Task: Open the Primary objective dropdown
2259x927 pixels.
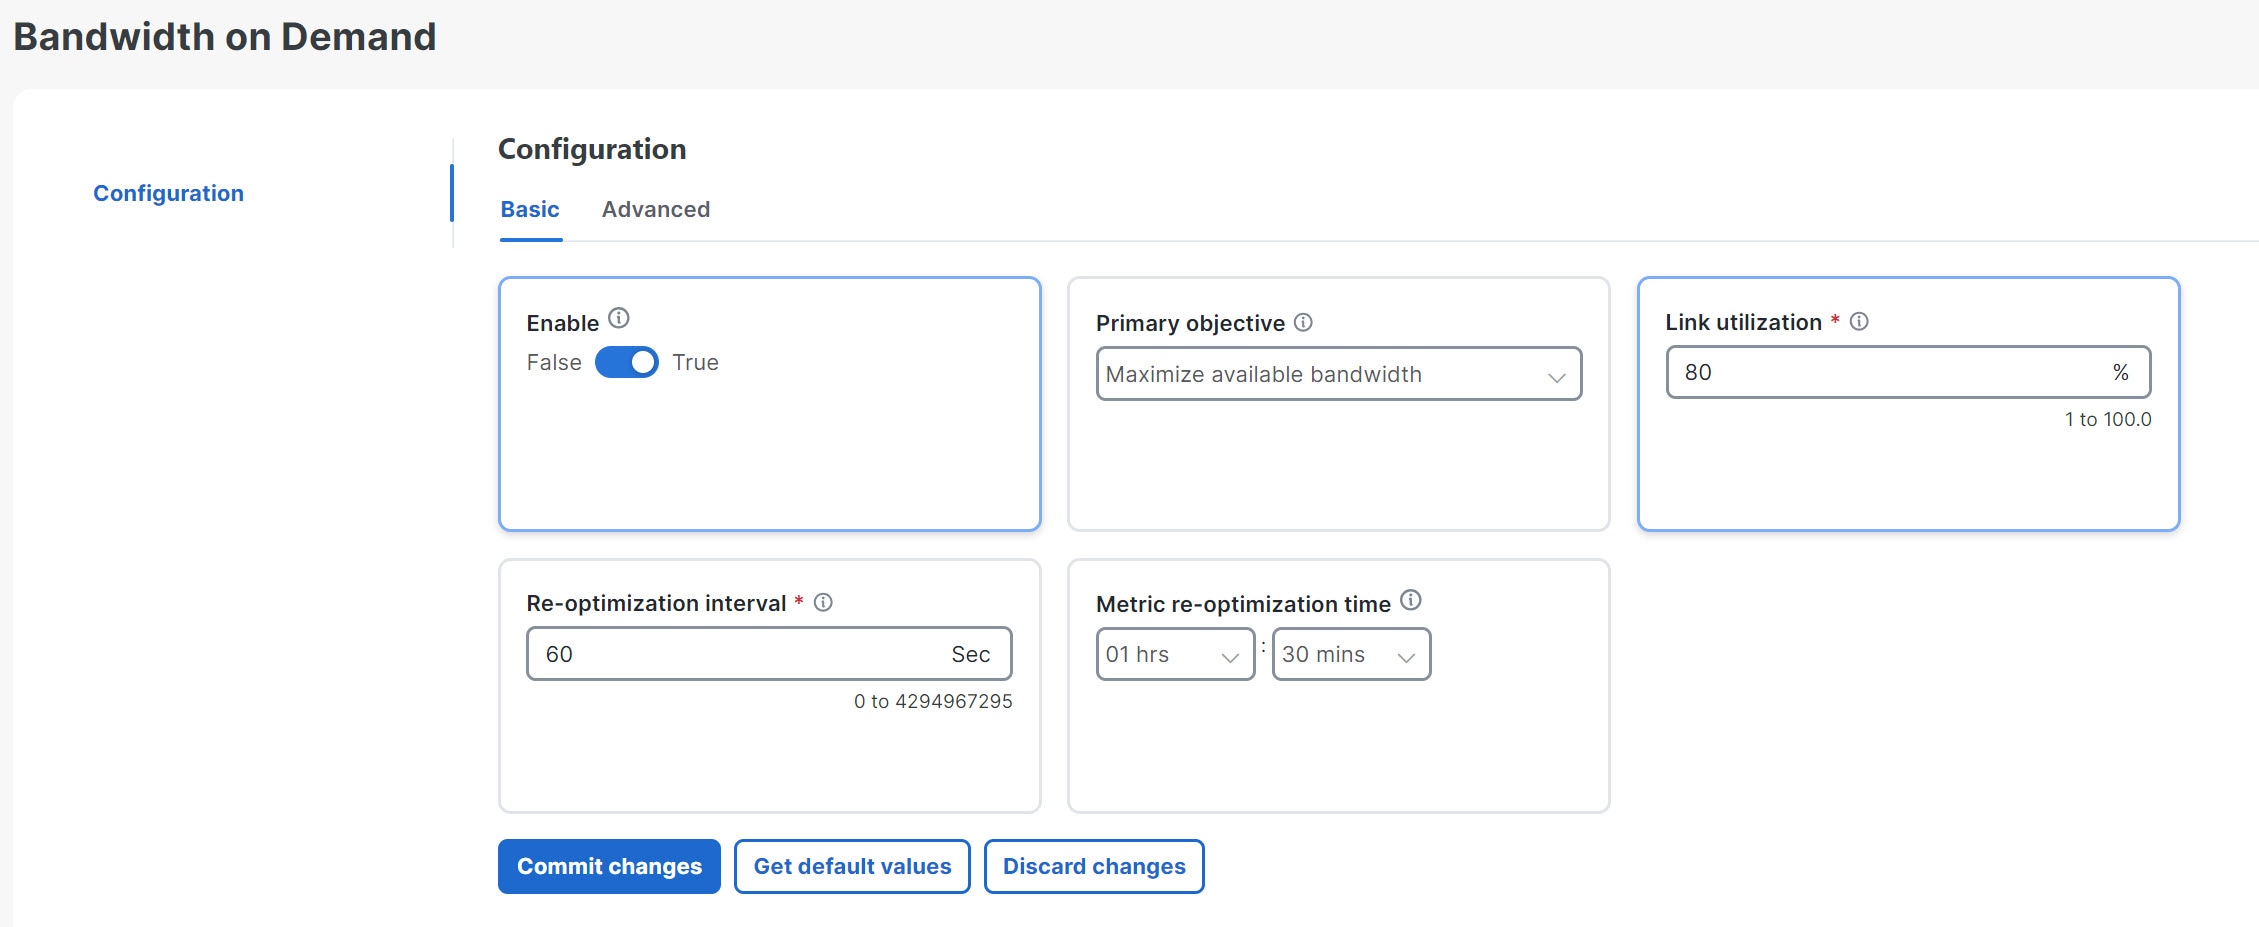Action: click(1338, 374)
